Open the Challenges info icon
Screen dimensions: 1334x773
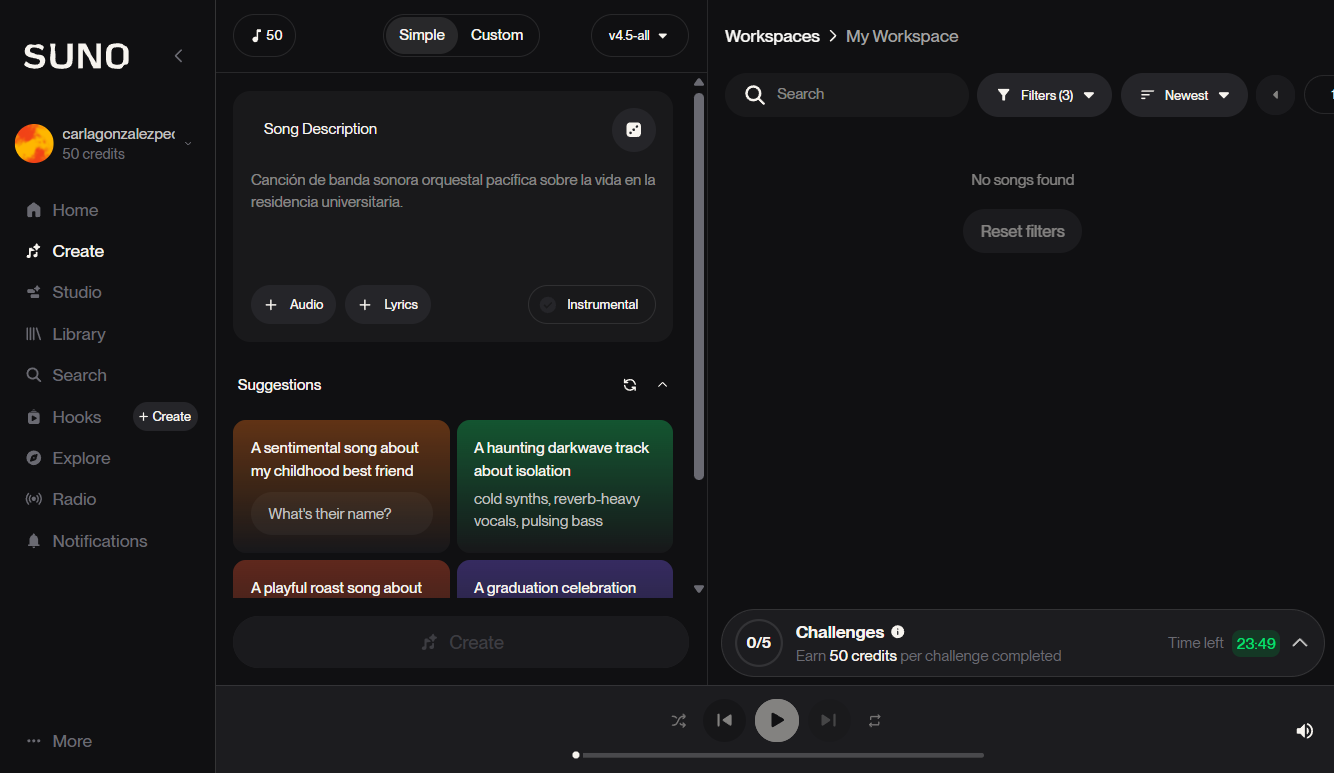(897, 632)
